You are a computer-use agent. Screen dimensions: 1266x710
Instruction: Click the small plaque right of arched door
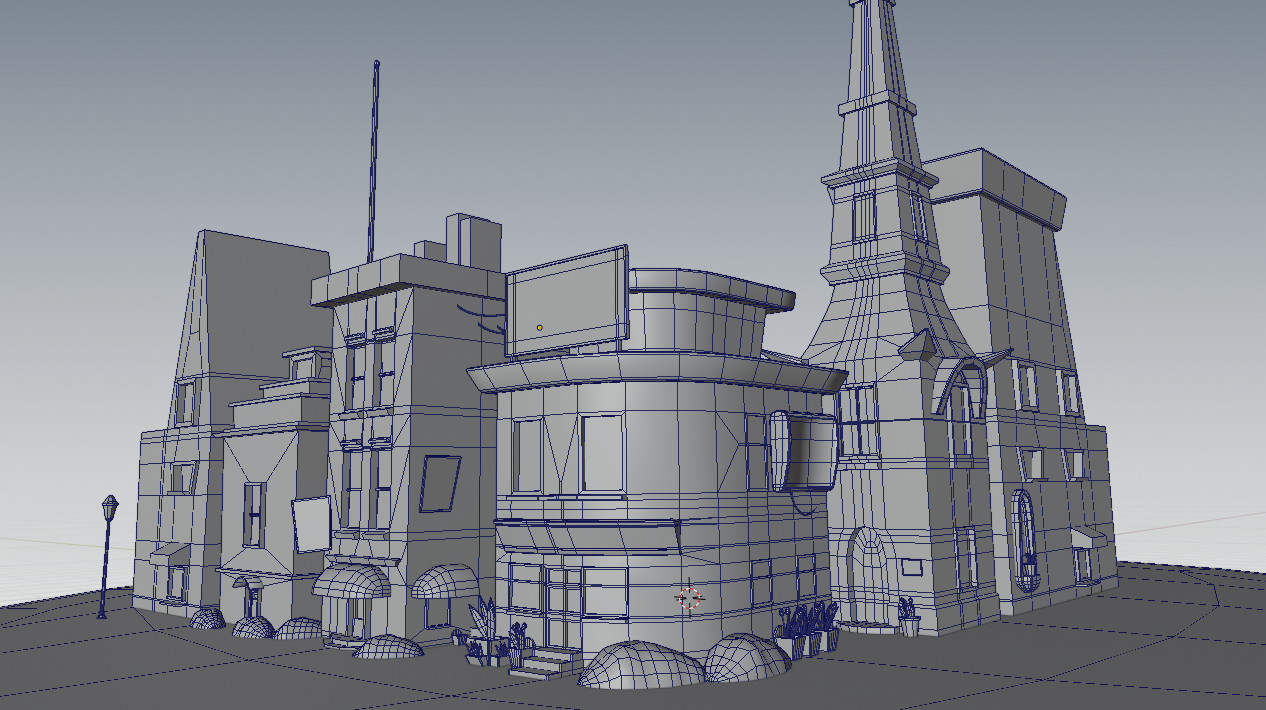pyautogui.click(x=911, y=567)
